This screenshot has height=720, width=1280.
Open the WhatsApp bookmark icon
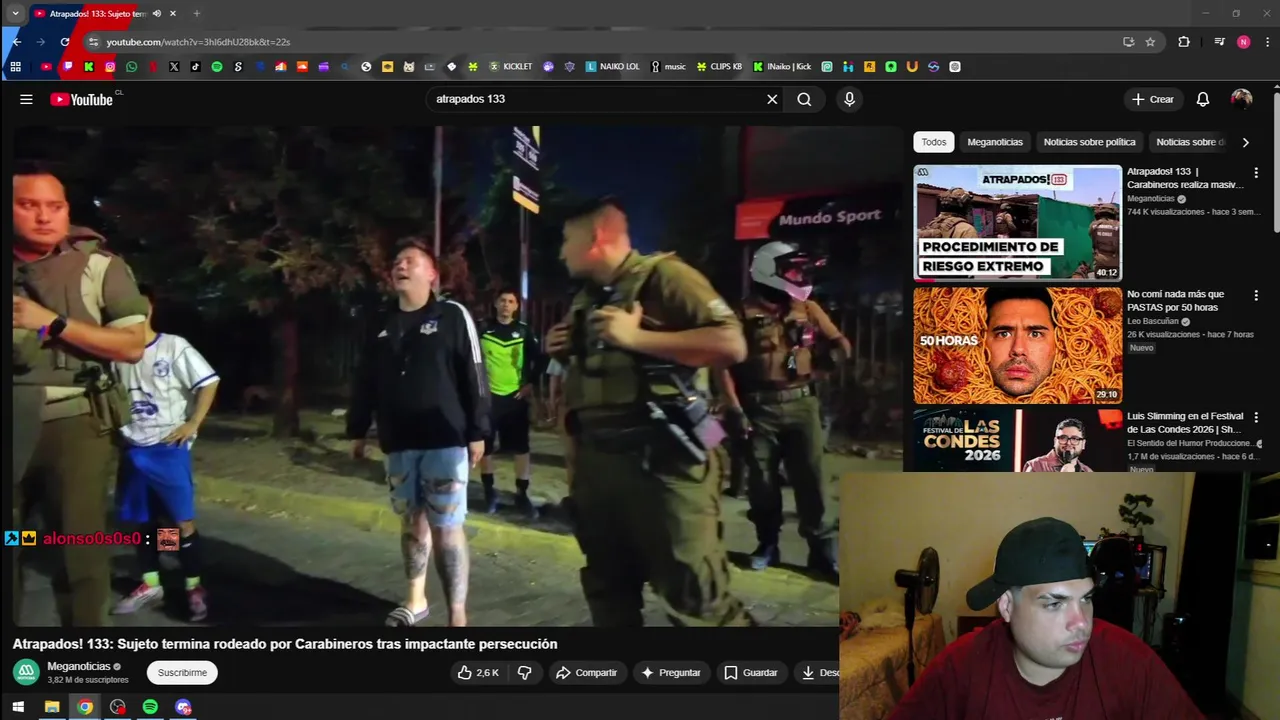(x=131, y=67)
